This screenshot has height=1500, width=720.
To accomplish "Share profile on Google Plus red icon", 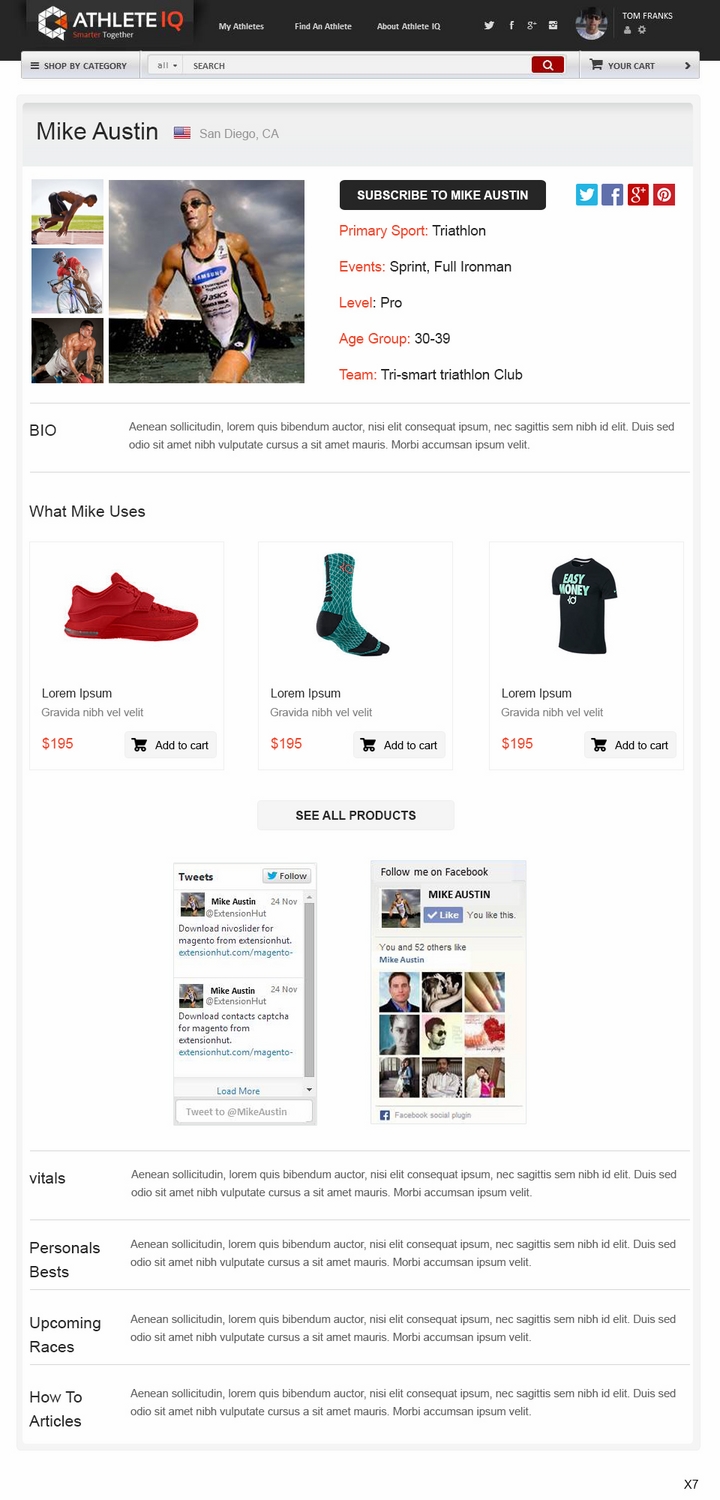I will [638, 195].
